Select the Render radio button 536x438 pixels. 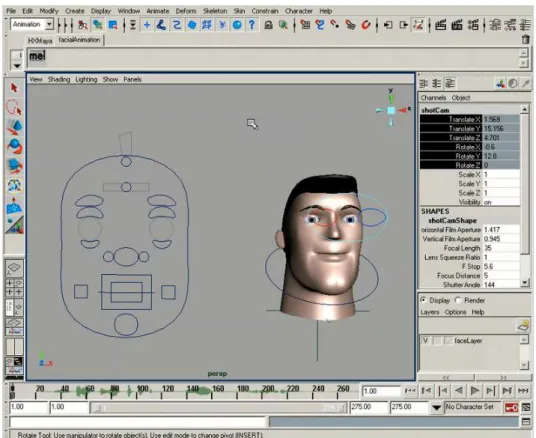(458, 300)
